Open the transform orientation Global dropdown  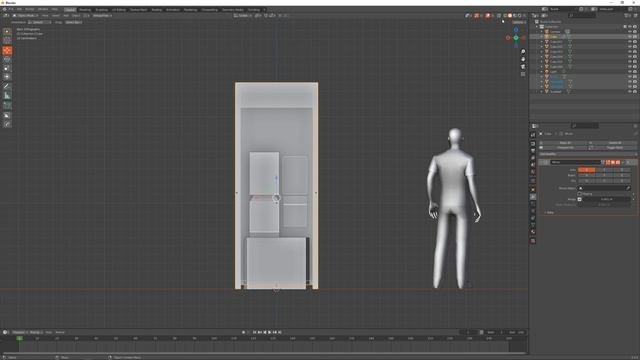[x=242, y=16]
